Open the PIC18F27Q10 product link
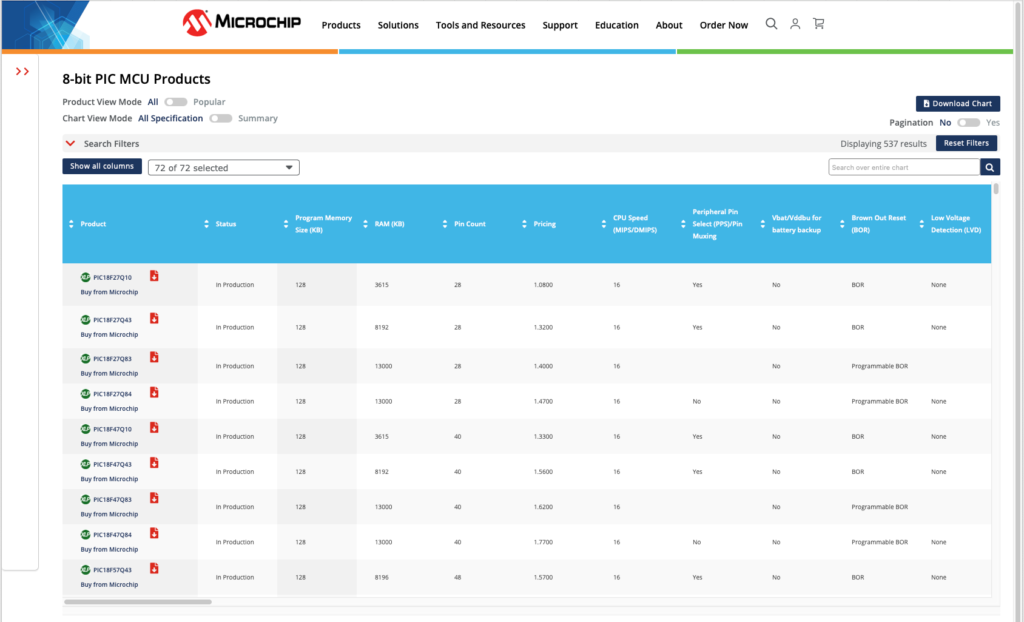 [x=112, y=278]
